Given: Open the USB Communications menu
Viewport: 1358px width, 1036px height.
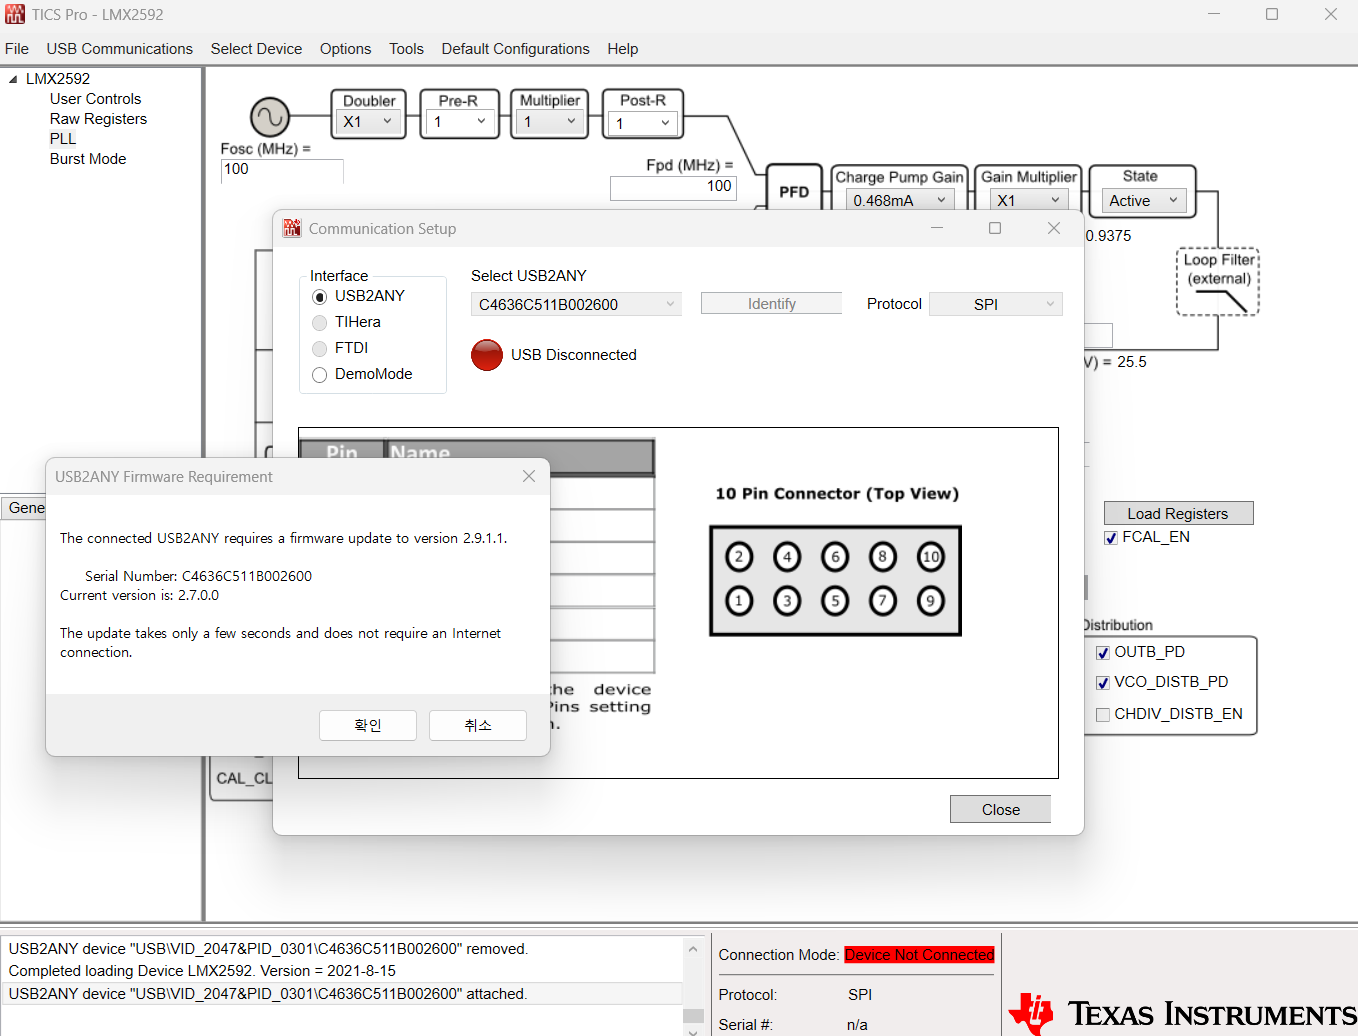Looking at the screenshot, I should tap(119, 49).
